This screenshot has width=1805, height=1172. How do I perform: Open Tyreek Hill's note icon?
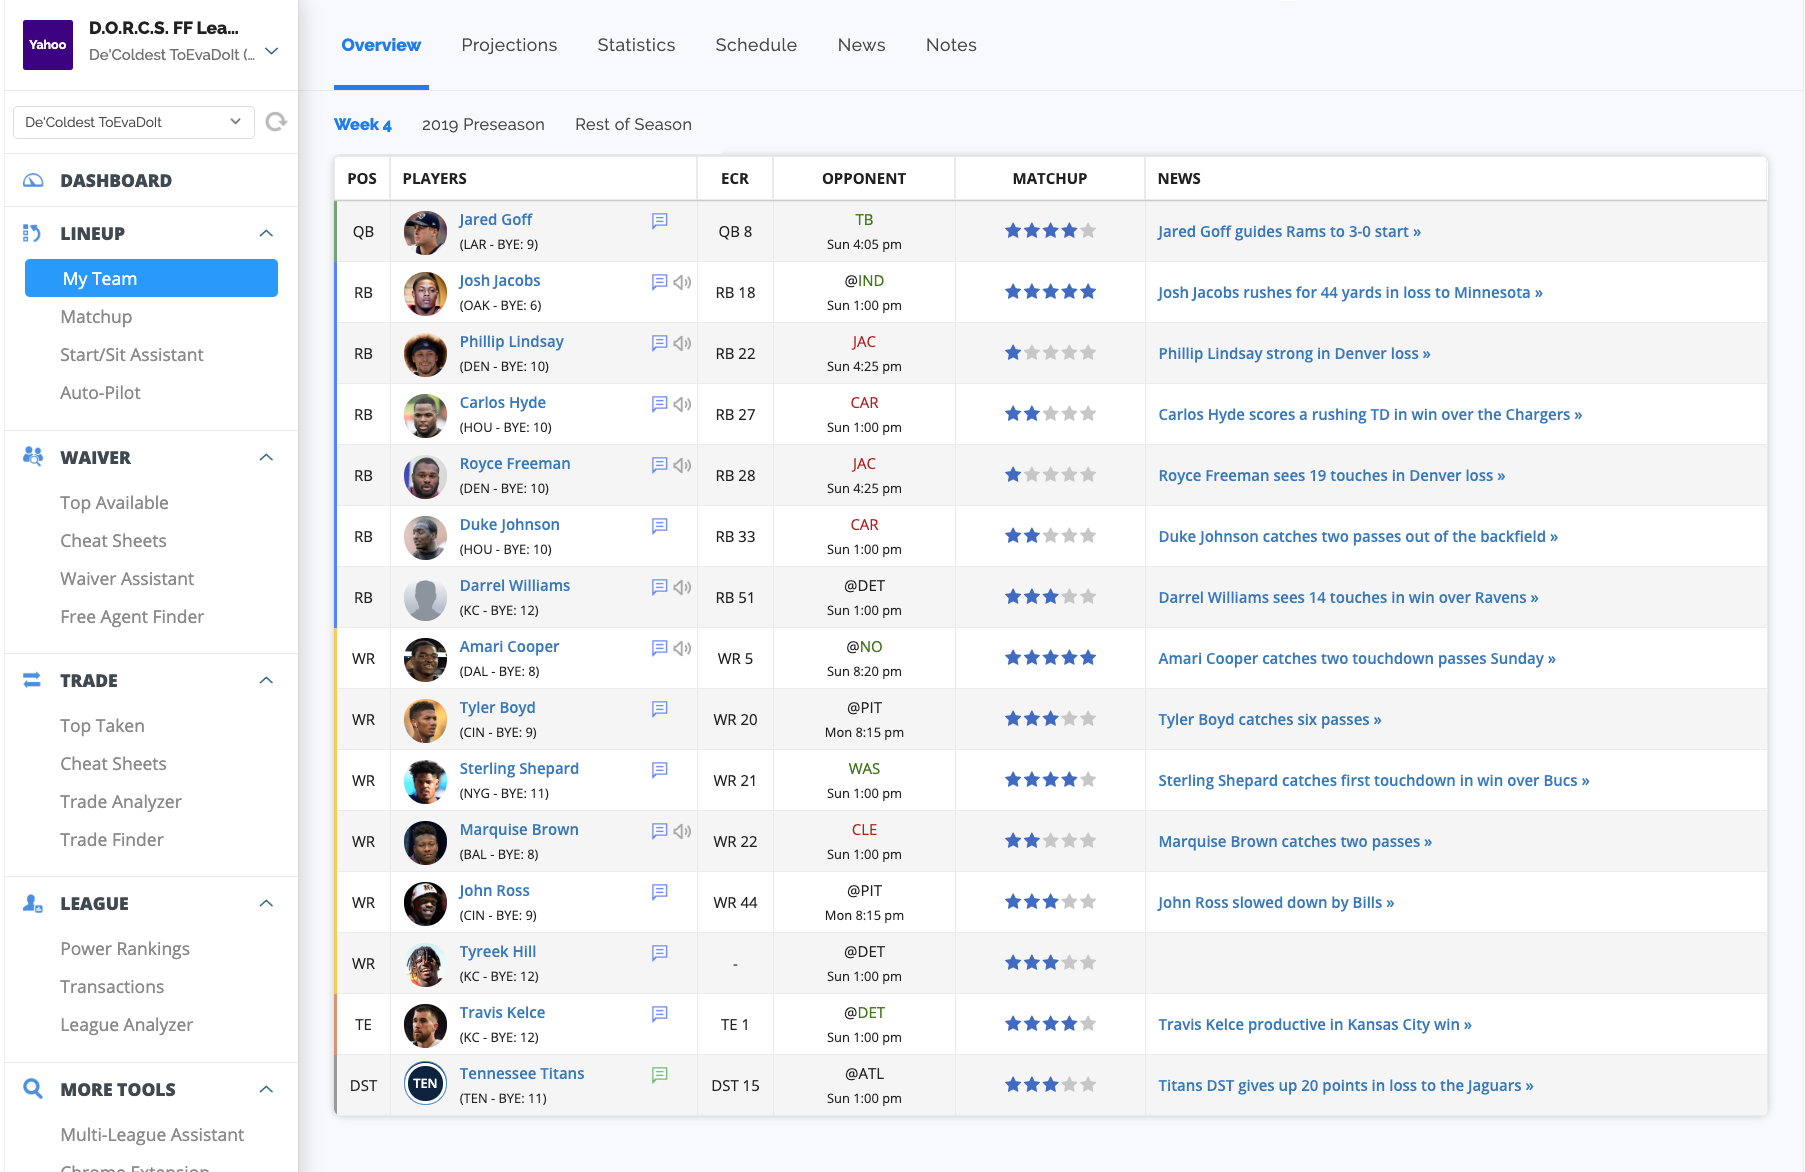(x=660, y=953)
